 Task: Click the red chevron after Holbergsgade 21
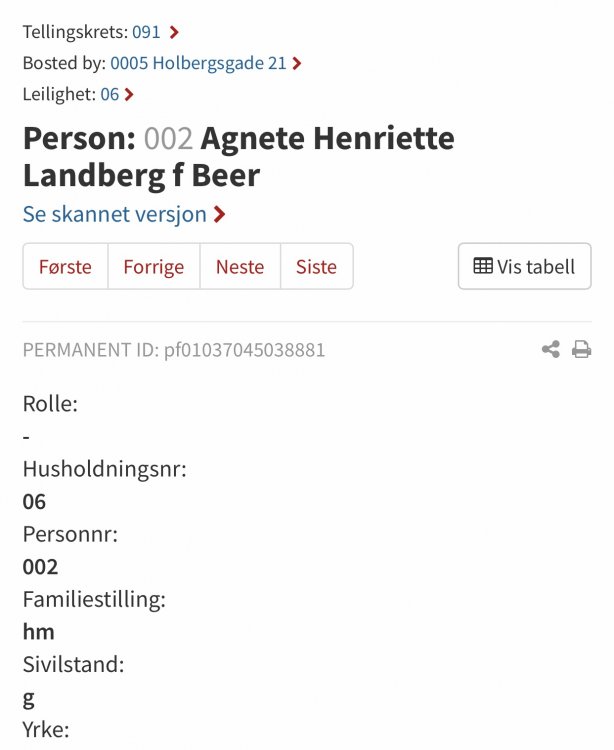(297, 63)
